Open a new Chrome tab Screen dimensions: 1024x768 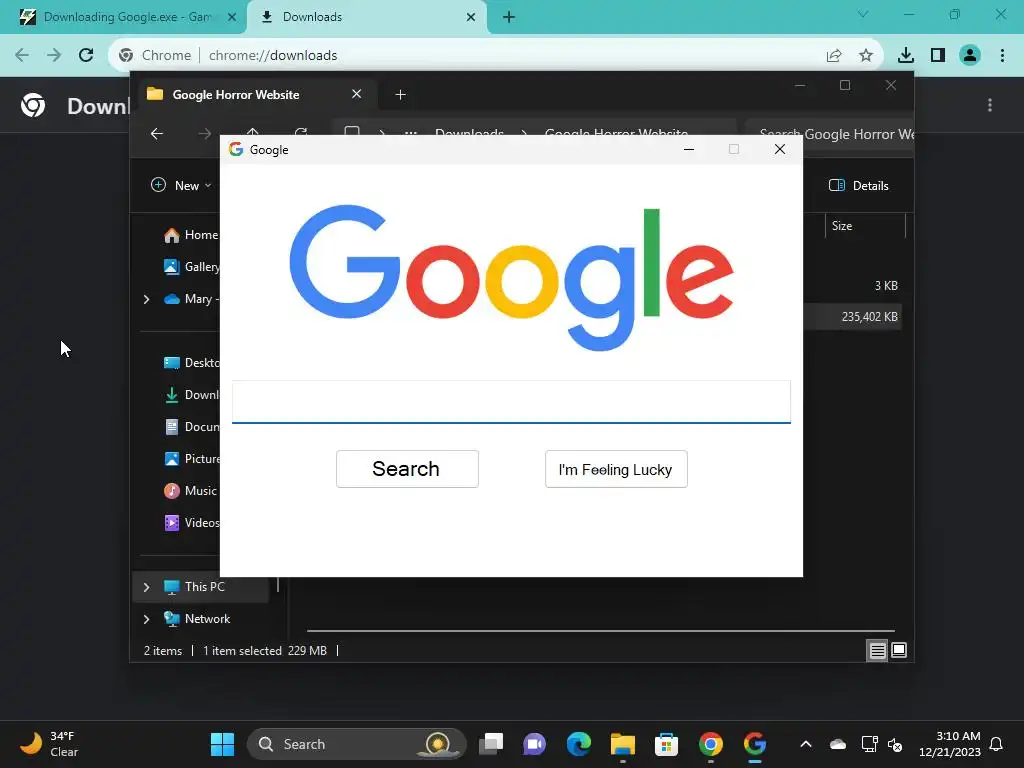(509, 17)
